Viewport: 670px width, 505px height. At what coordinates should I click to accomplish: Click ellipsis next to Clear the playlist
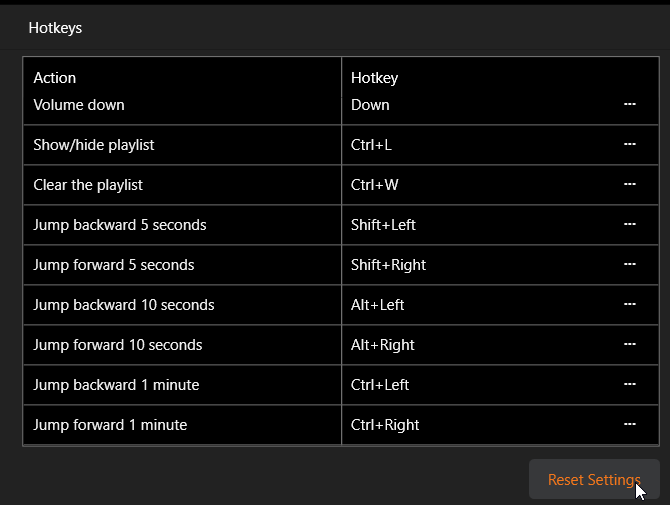(x=630, y=185)
